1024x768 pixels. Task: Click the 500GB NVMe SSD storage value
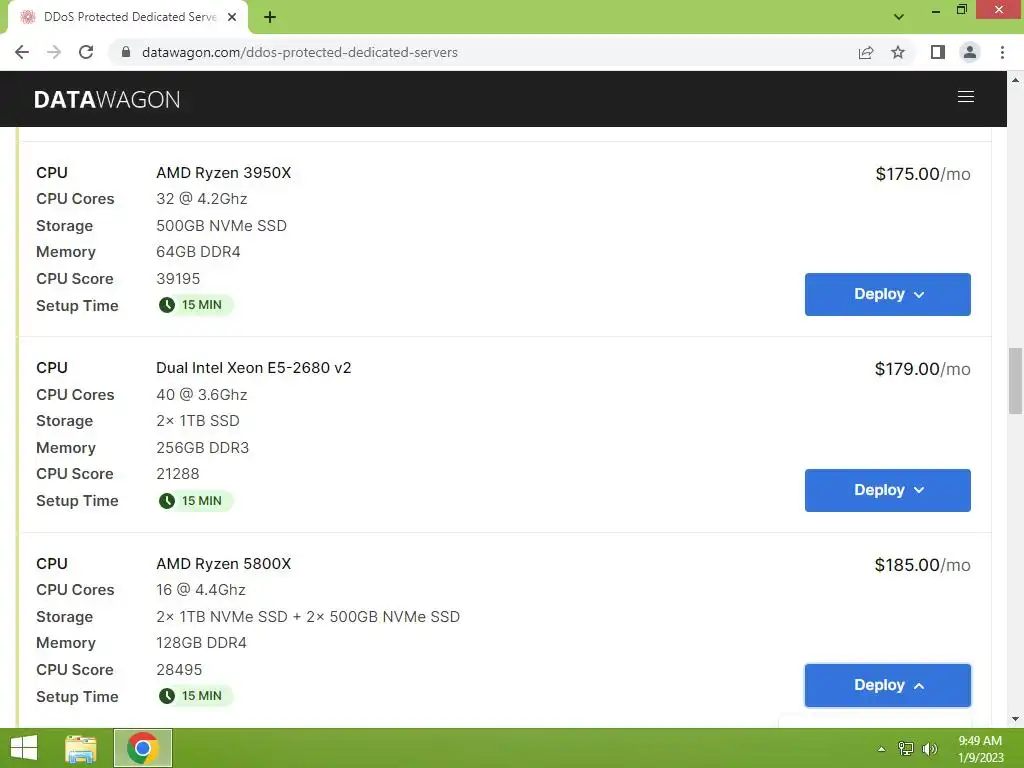(x=221, y=225)
